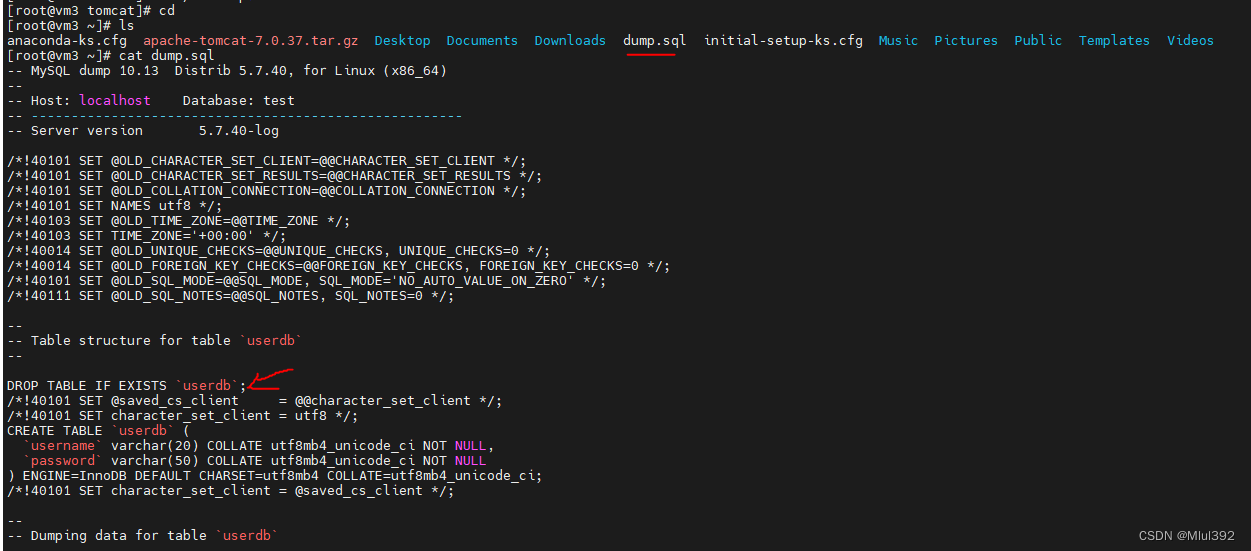Click the `password` column definition
Screen dimensions: 1251x551
255,460
